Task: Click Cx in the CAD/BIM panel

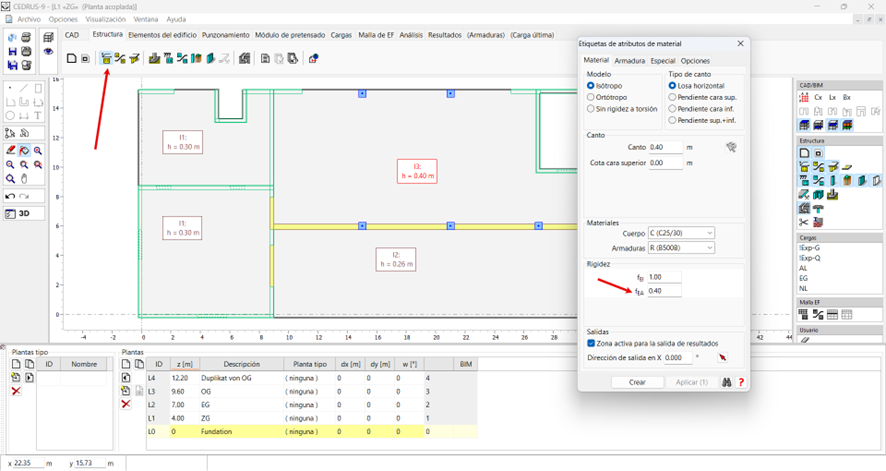Action: pyautogui.click(x=818, y=97)
